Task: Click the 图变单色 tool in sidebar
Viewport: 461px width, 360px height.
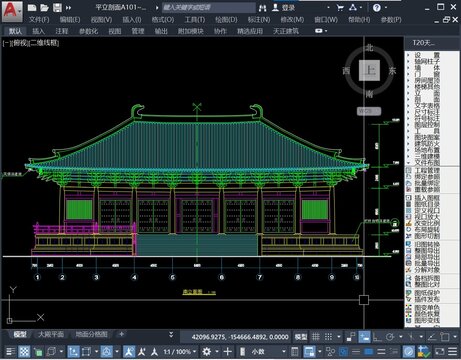Action: tap(423, 308)
